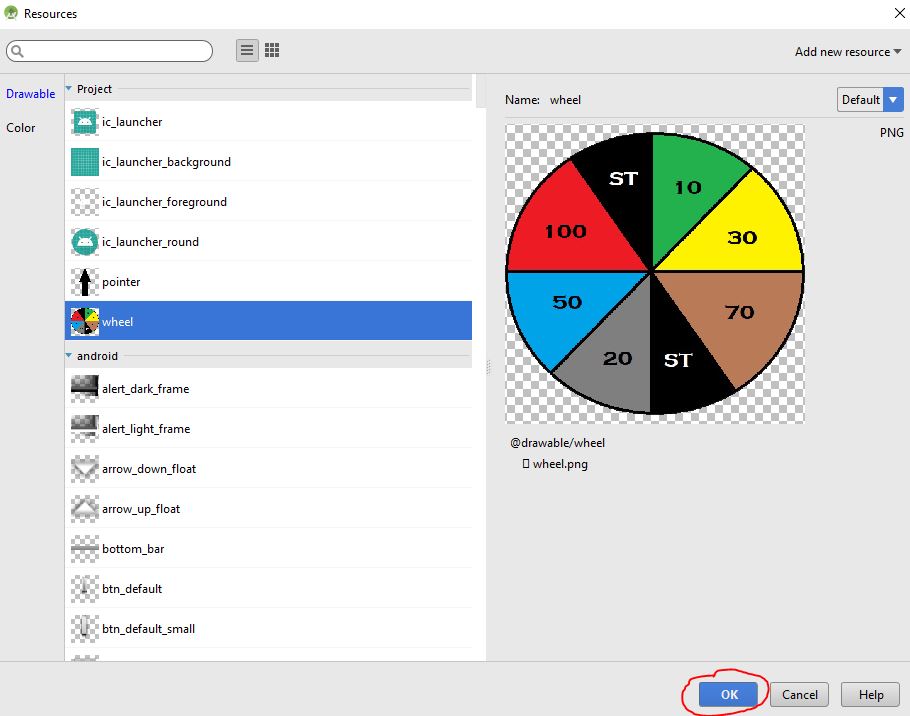Open the Add new resource dropdown

coord(847,52)
